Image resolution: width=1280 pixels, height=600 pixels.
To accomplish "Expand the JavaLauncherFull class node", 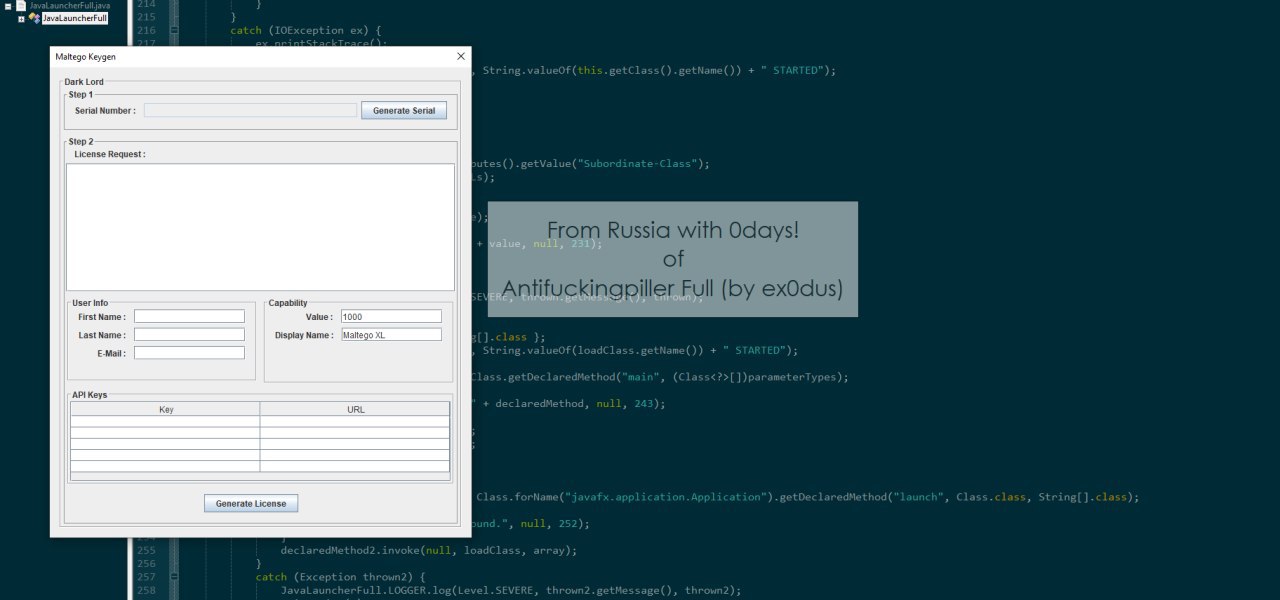I will tap(21, 18).
